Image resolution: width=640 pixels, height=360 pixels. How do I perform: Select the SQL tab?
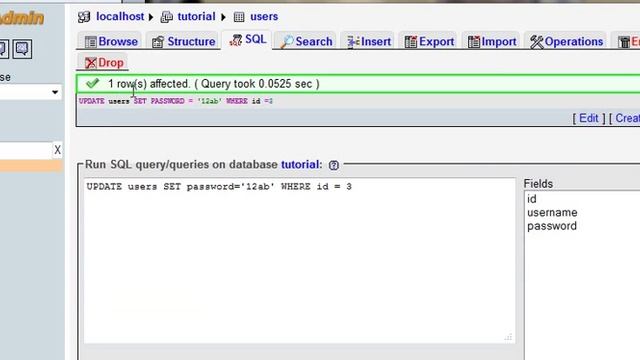pyautogui.click(x=247, y=40)
